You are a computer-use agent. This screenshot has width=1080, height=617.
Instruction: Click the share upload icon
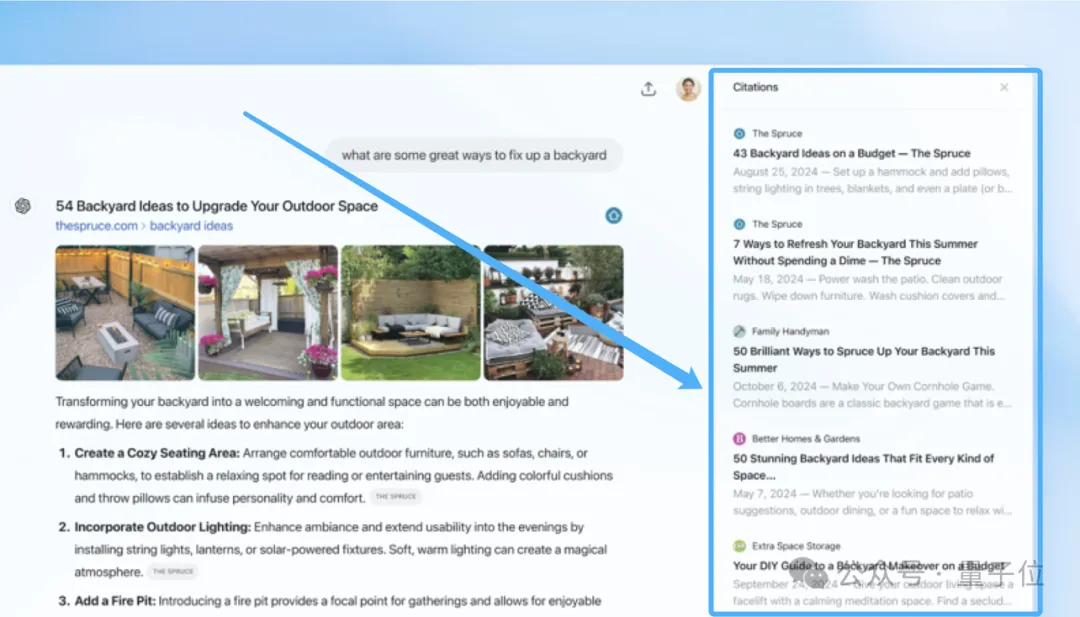(x=648, y=89)
